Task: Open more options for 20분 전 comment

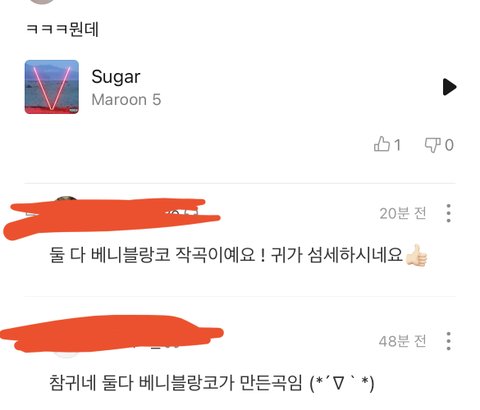Action: point(449,213)
